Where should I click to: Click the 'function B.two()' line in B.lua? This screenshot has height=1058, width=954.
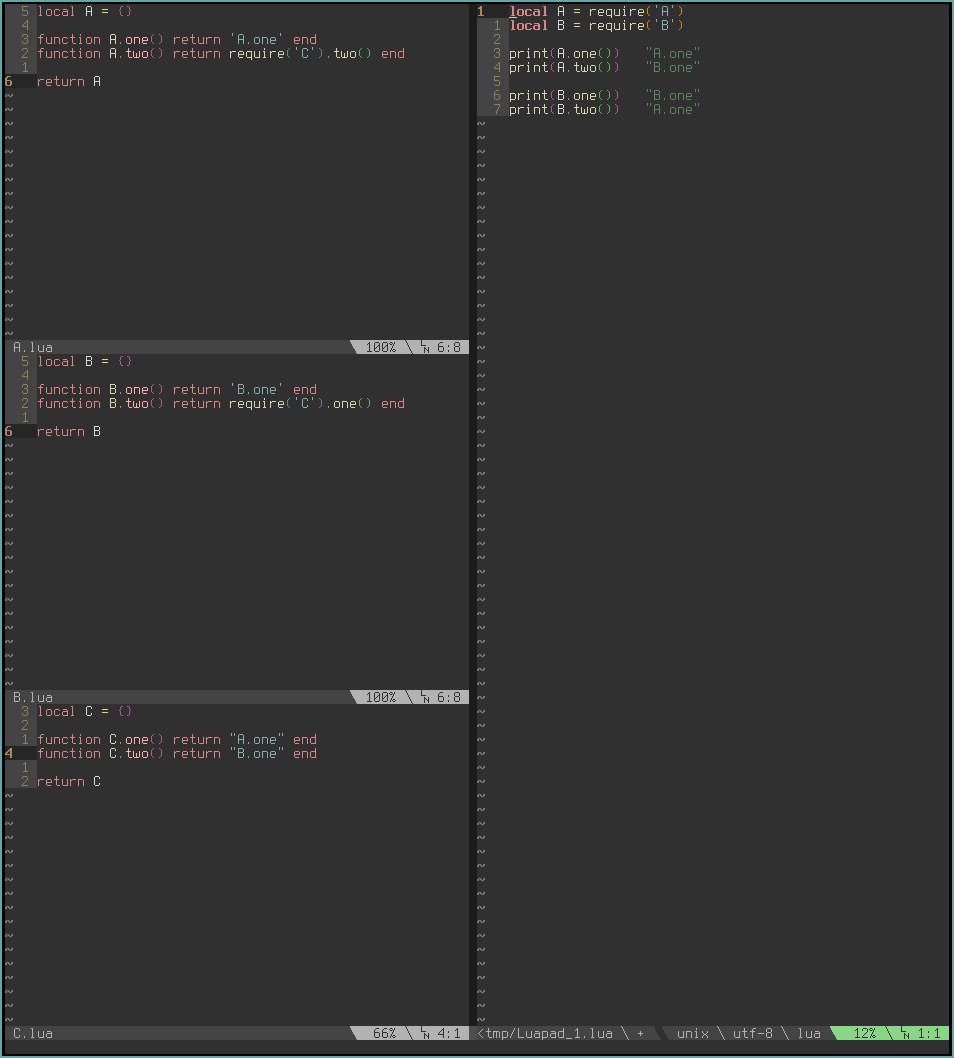click(221, 403)
